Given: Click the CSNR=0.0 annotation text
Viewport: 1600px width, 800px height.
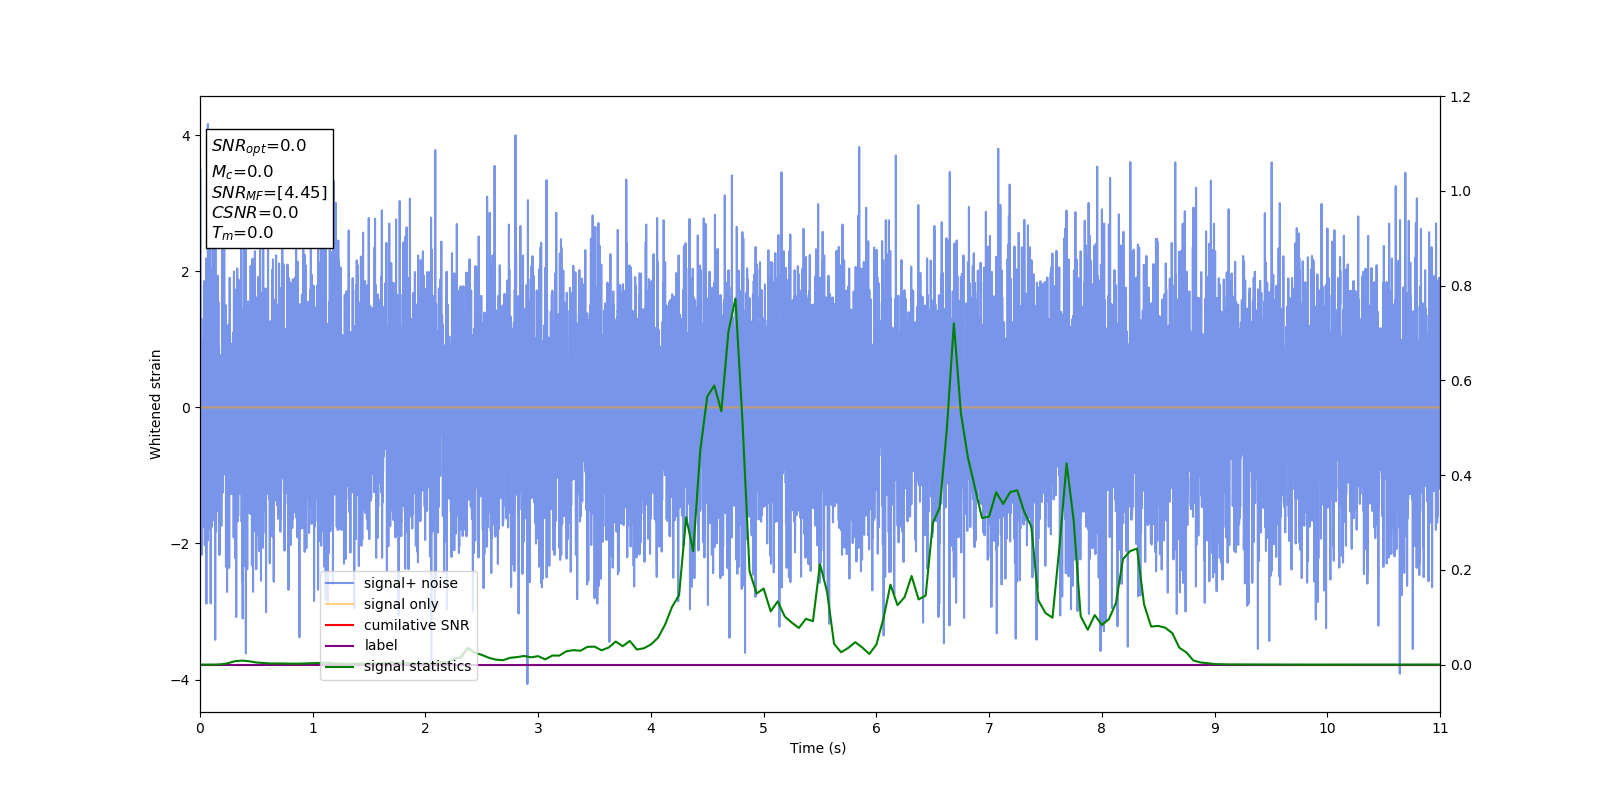Looking at the screenshot, I should 255,212.
